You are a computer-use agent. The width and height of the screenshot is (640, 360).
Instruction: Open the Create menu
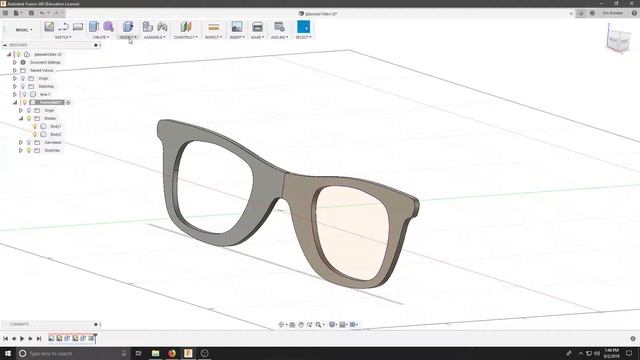point(101,37)
